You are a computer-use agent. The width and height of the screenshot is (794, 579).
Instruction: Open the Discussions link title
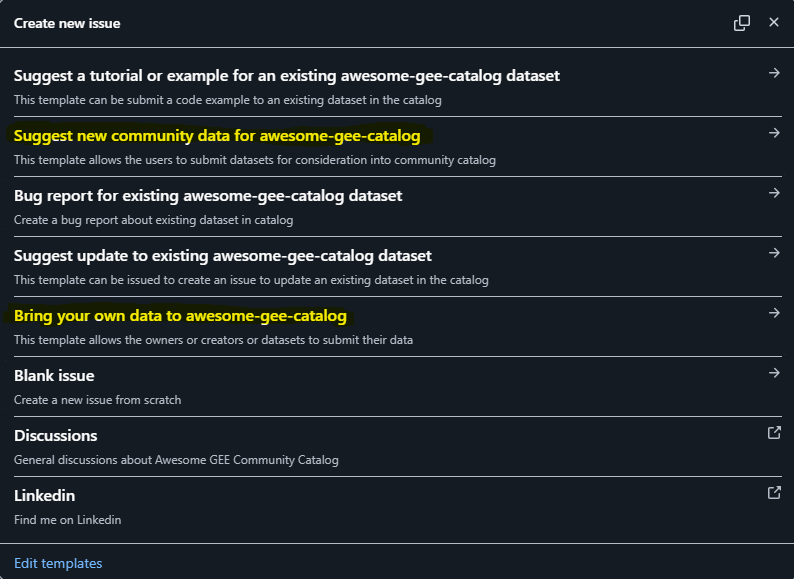pos(56,436)
